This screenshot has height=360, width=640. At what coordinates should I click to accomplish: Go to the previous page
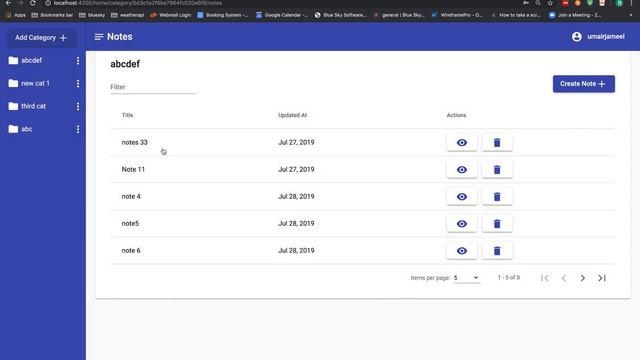564,278
